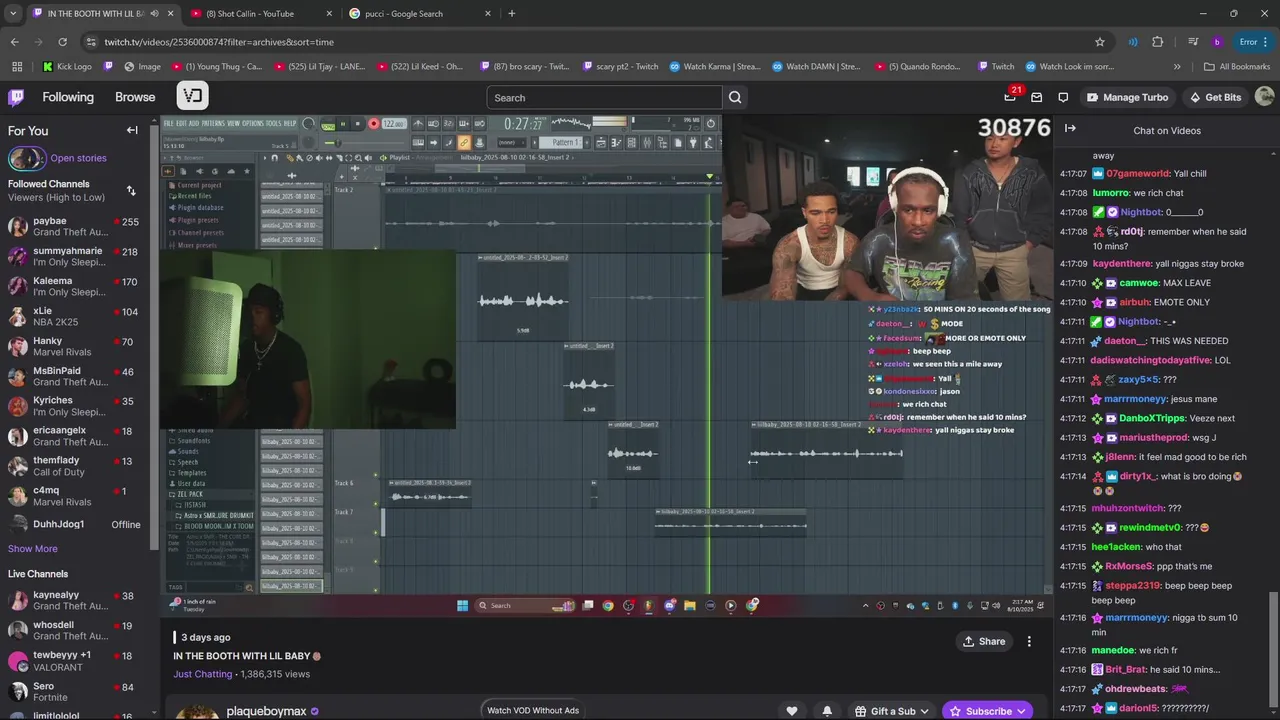This screenshot has height=720, width=1280.
Task: Collapse the For You sidebar
Action: point(132,130)
